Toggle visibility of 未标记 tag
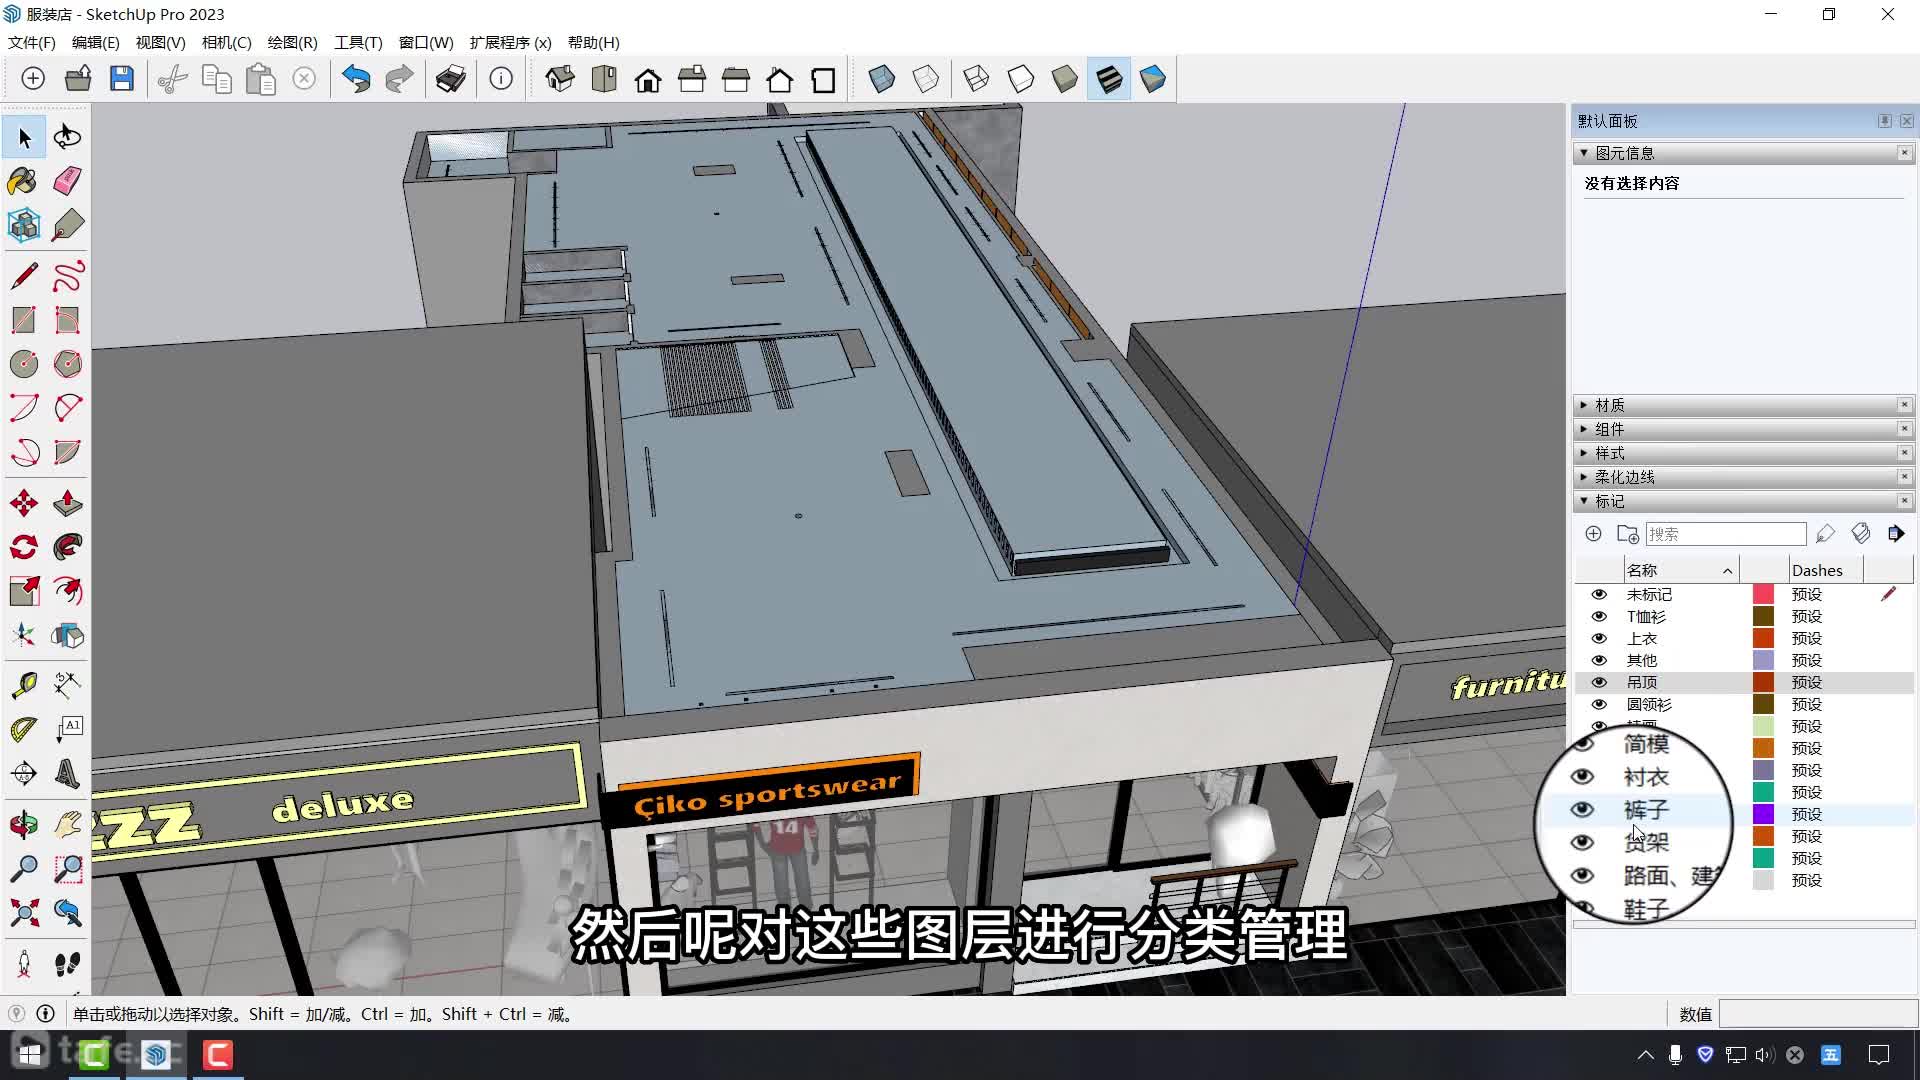The image size is (1920, 1080). [x=1599, y=594]
